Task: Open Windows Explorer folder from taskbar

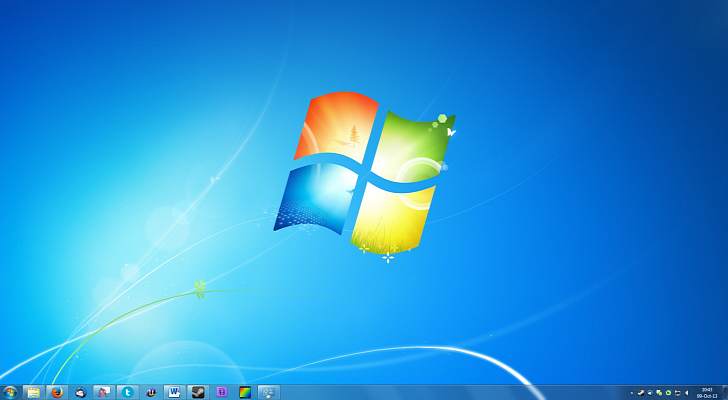Action: coord(33,392)
